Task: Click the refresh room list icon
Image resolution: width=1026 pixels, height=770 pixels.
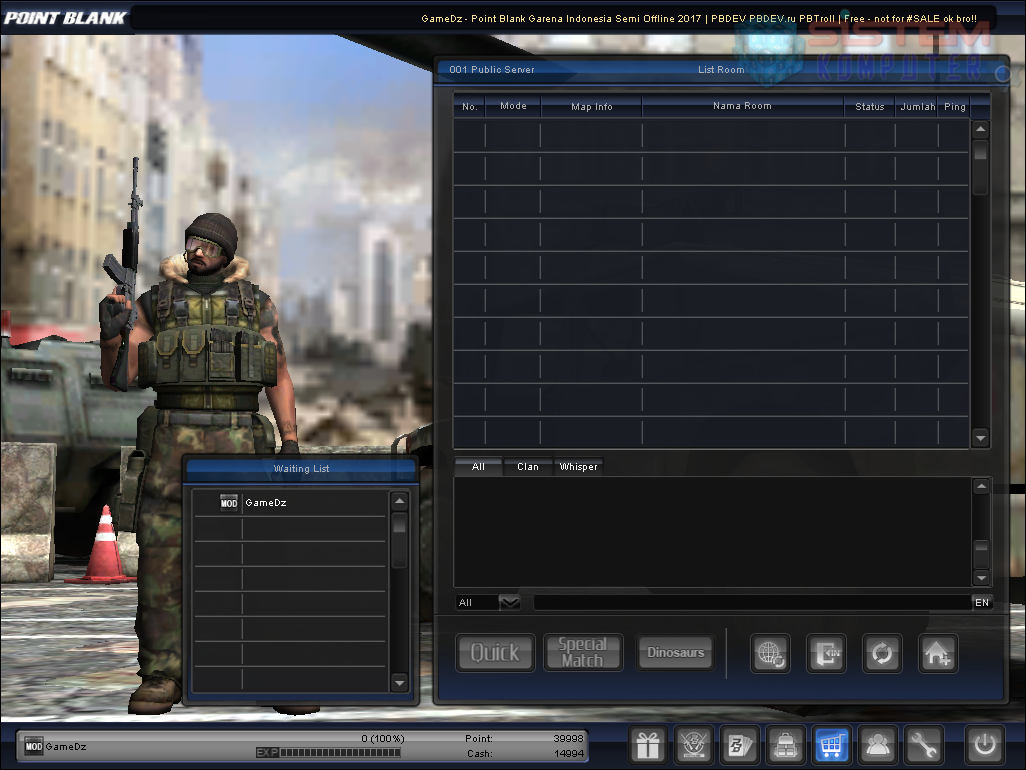Action: (882, 653)
